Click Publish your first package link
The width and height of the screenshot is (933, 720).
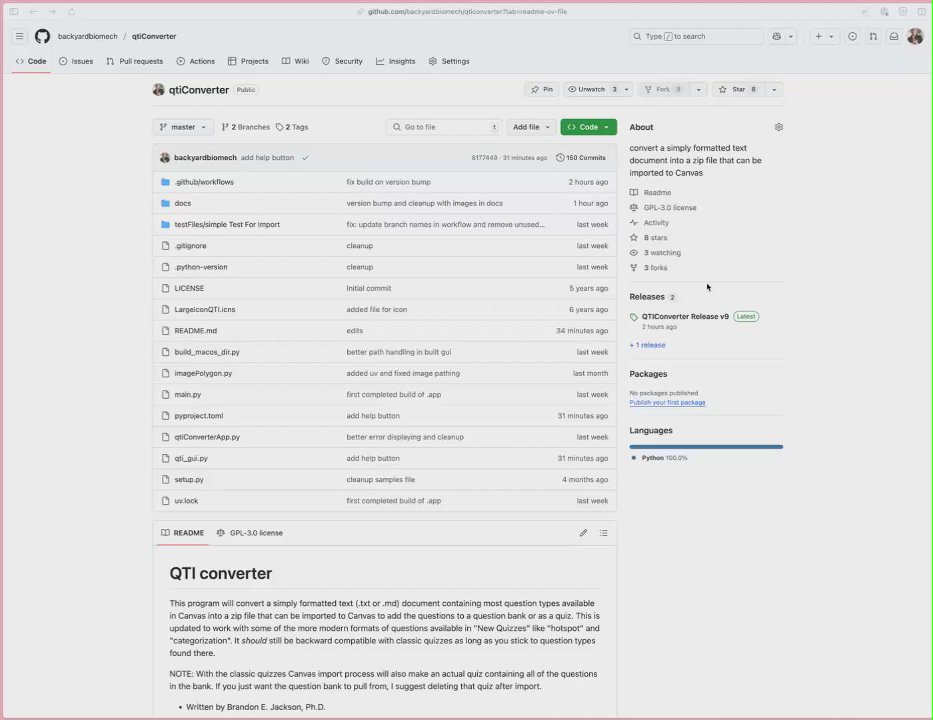(x=667, y=402)
